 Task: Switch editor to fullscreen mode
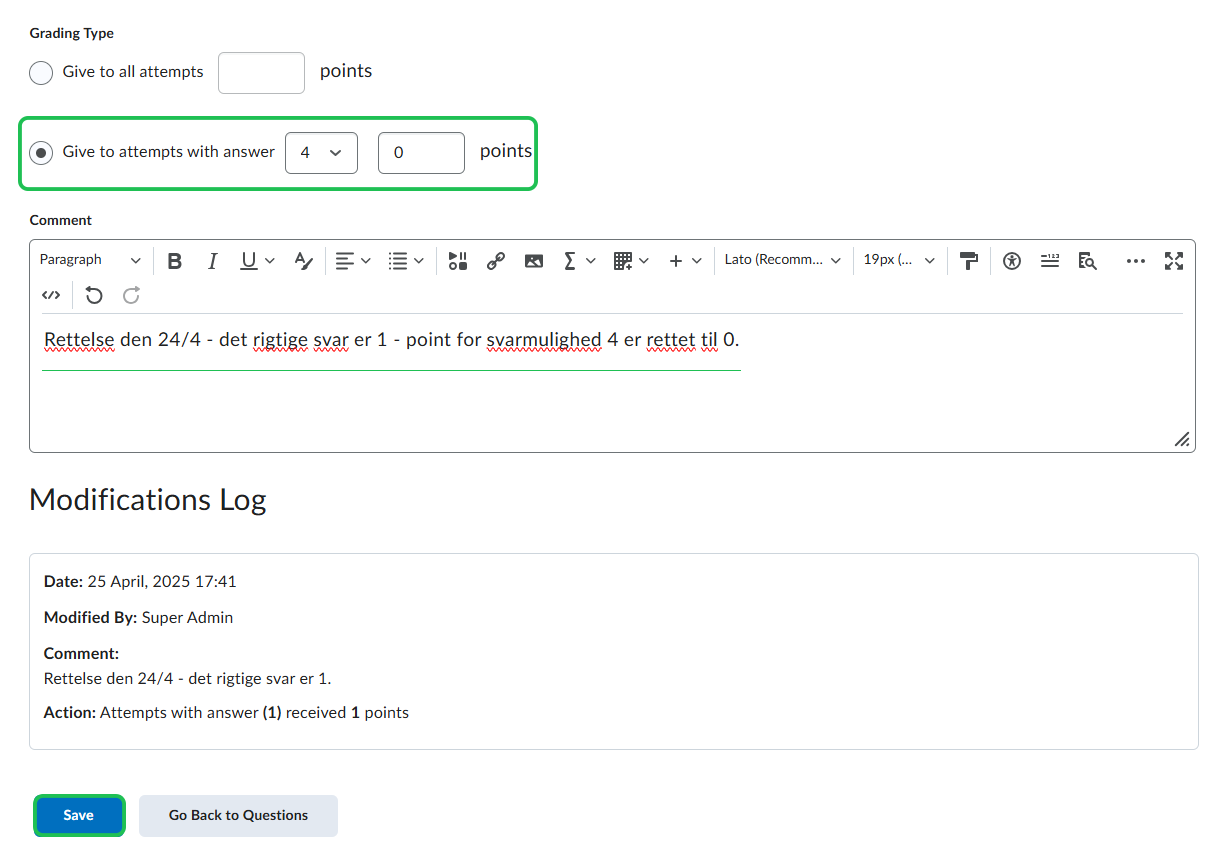click(x=1174, y=261)
